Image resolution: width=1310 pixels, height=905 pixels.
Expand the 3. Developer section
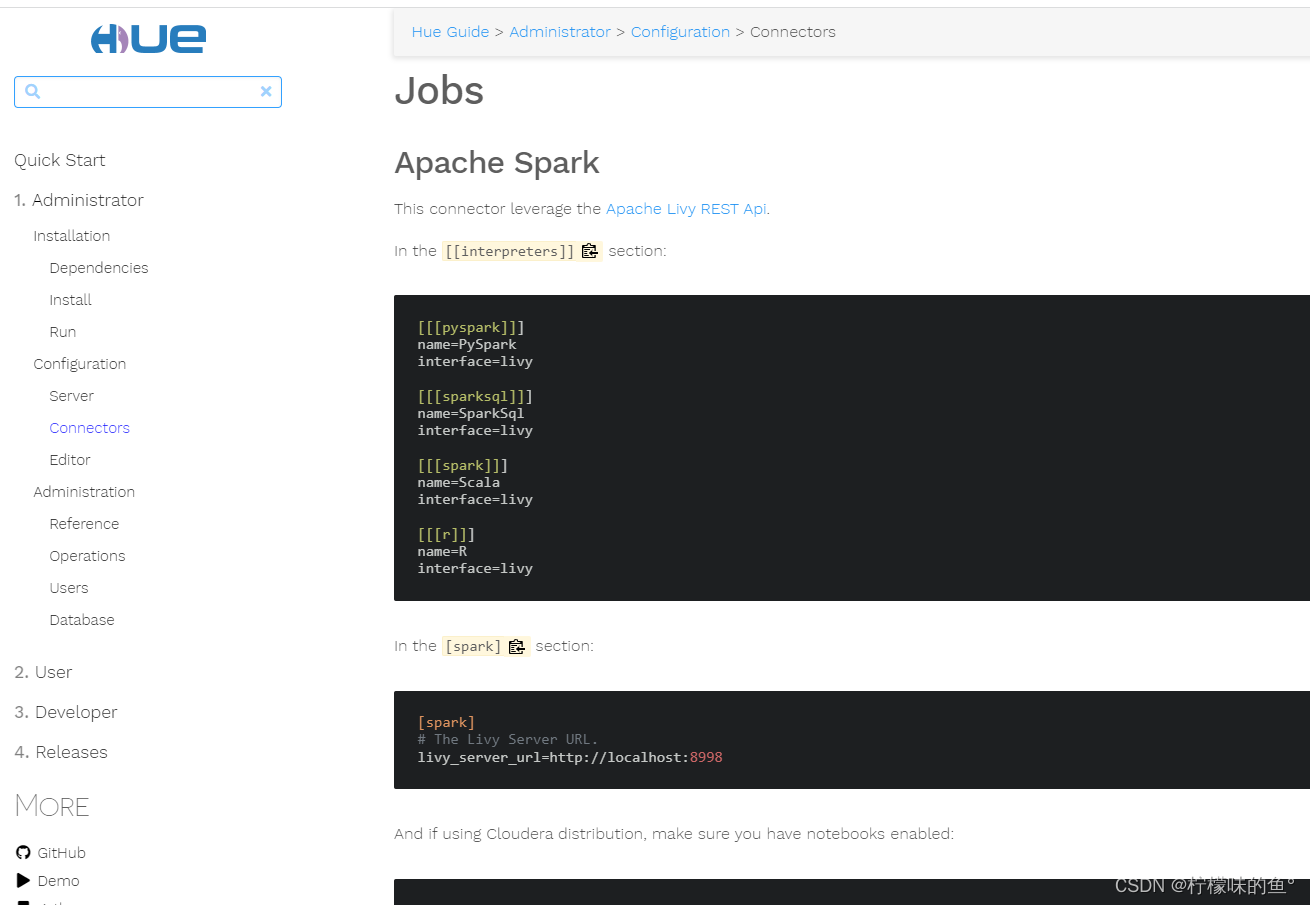[x=66, y=712]
